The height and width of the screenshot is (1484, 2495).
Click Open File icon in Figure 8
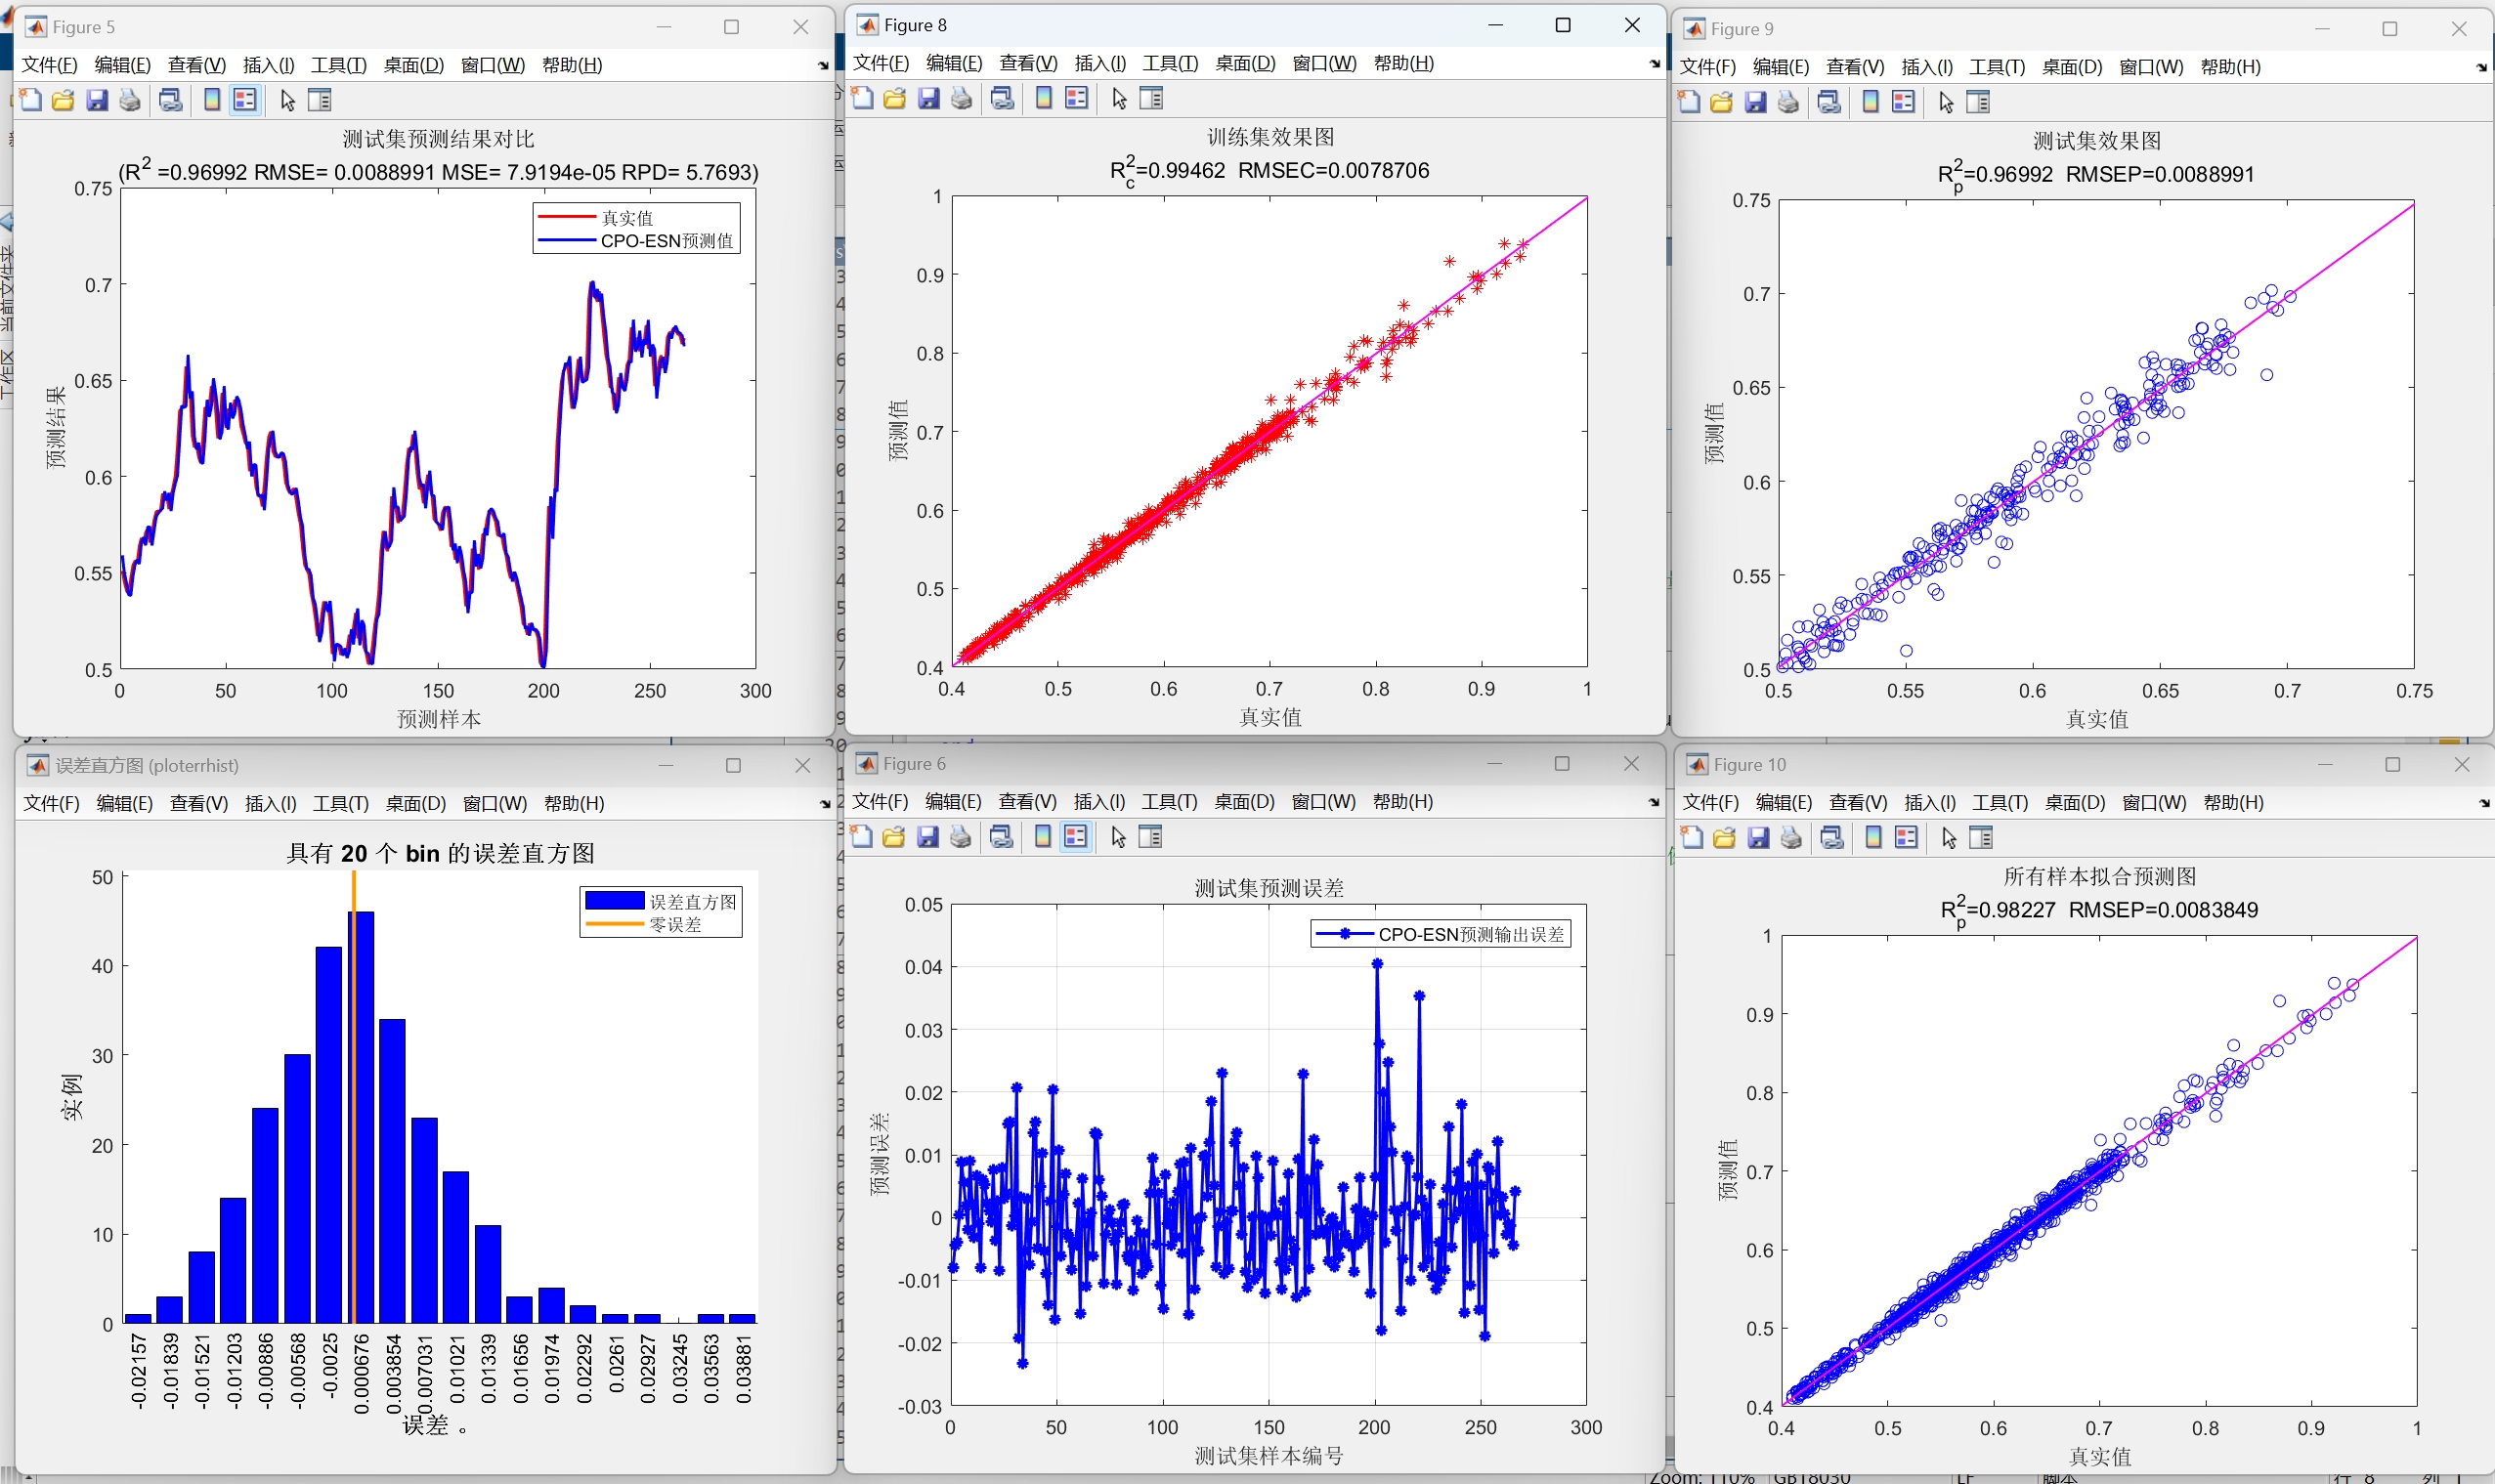(x=895, y=98)
